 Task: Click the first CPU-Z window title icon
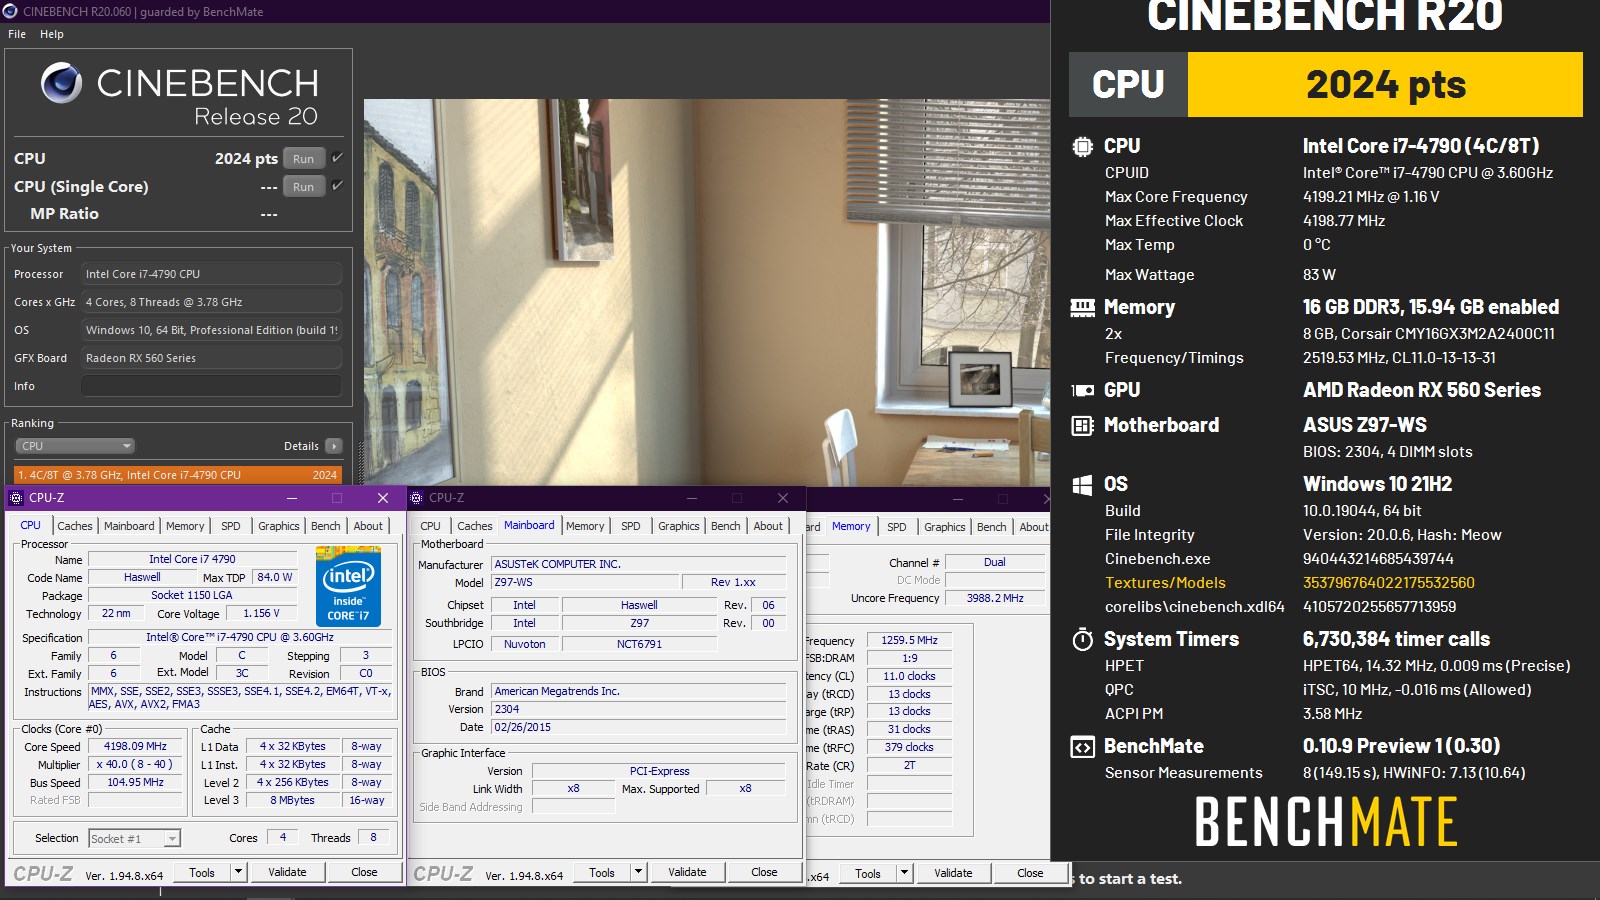point(16,498)
